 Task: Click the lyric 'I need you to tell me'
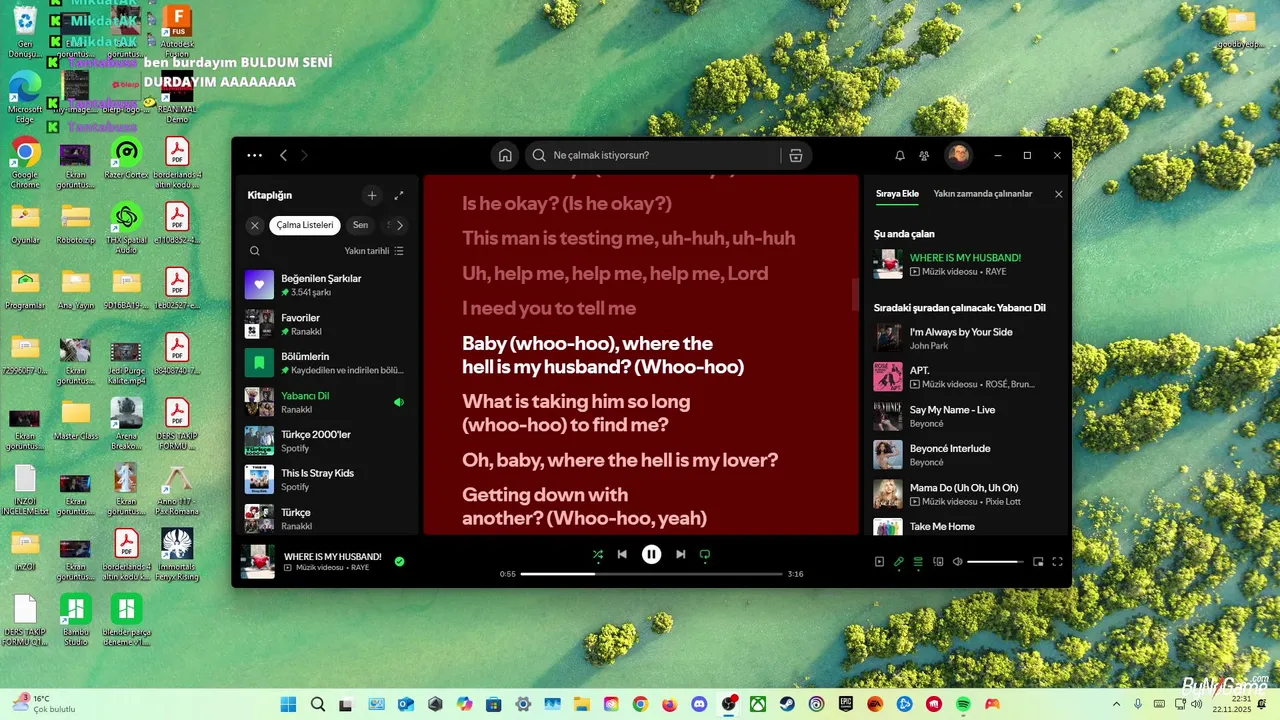tap(549, 308)
